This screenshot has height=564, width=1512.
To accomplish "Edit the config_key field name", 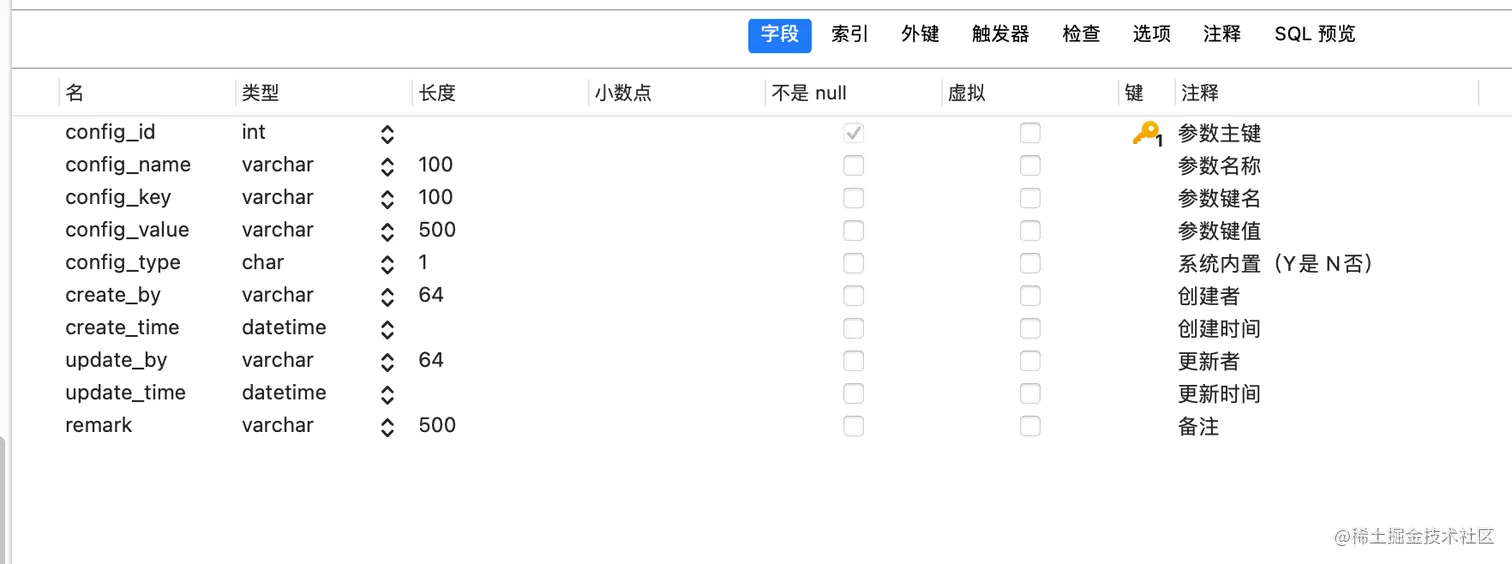I will click(118, 197).
